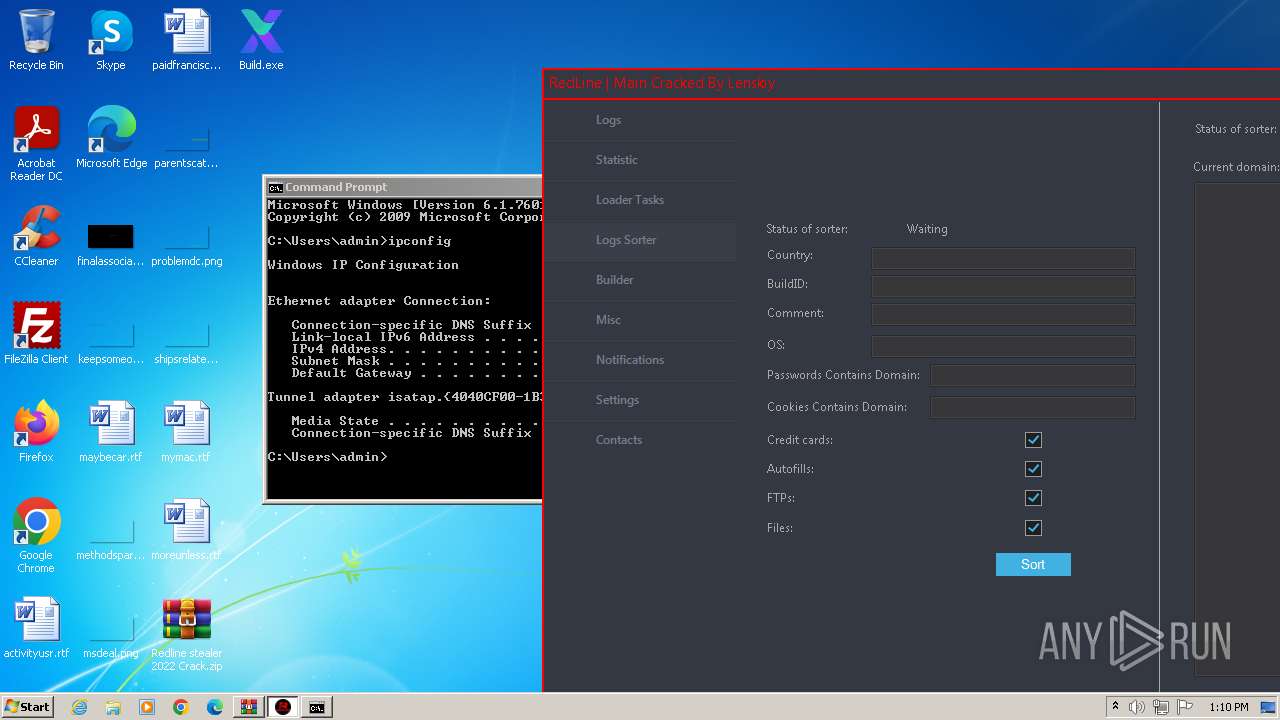
Task: Open Firefox desktop shortcut
Action: click(x=36, y=432)
